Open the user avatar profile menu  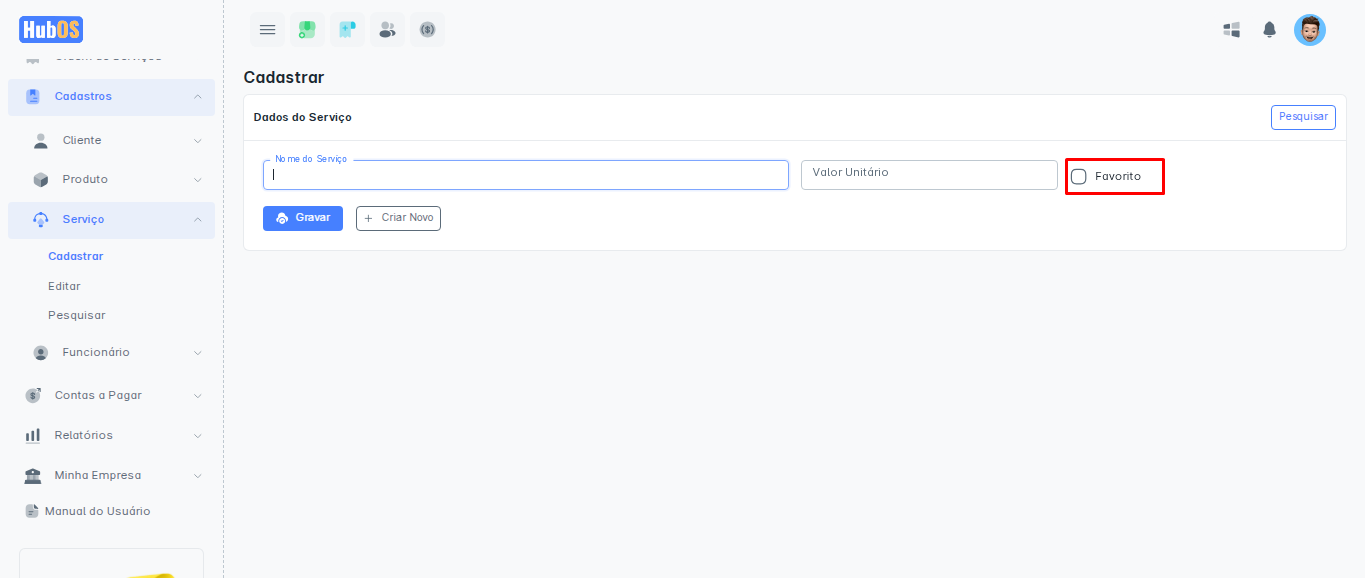1309,30
